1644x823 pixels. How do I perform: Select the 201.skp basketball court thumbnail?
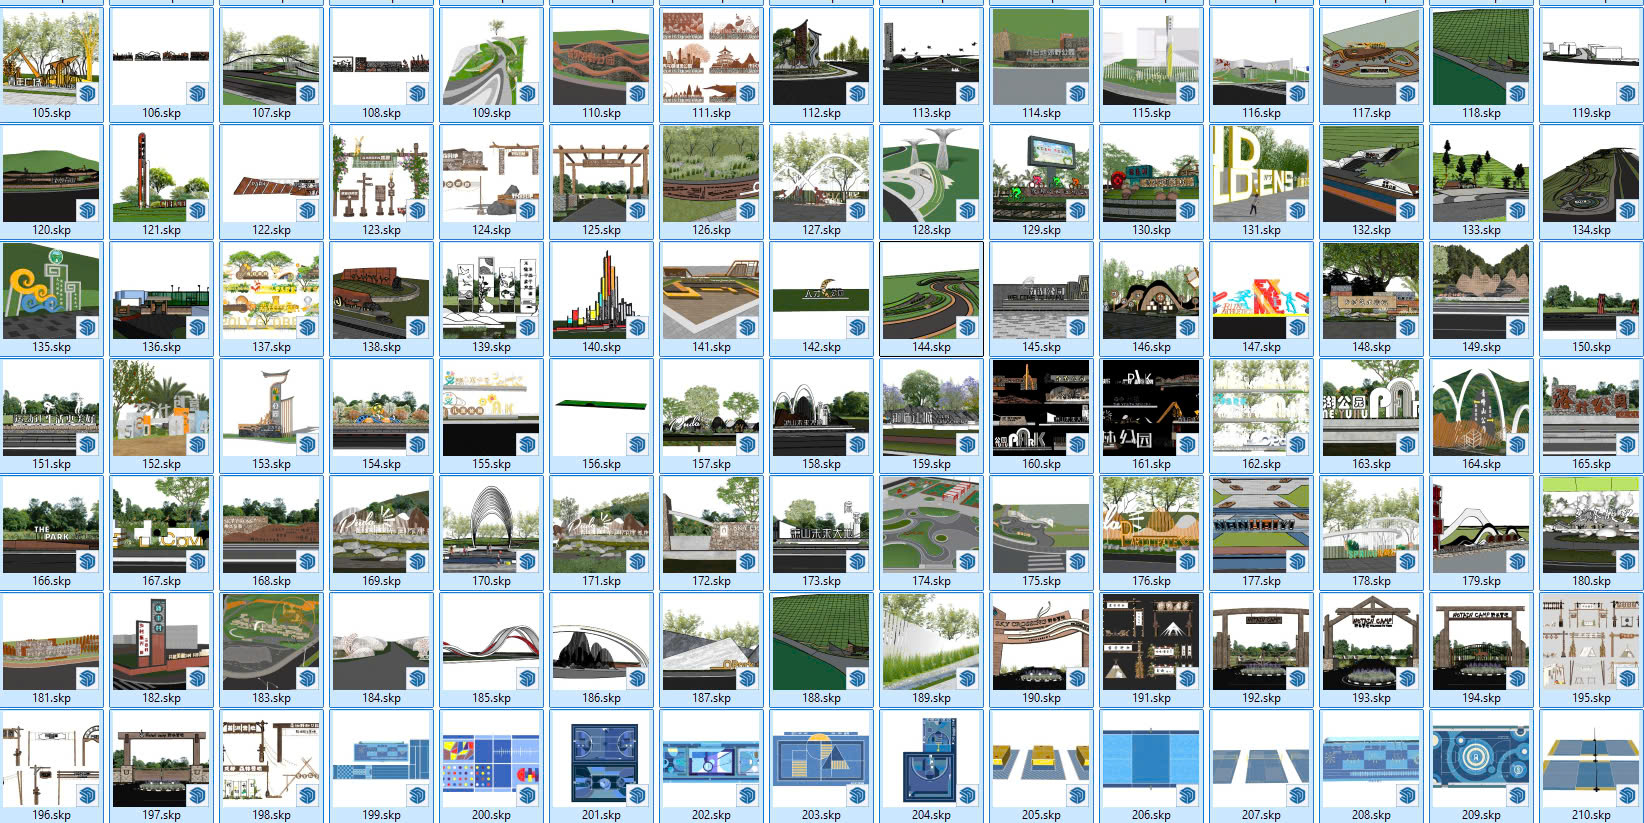click(601, 759)
